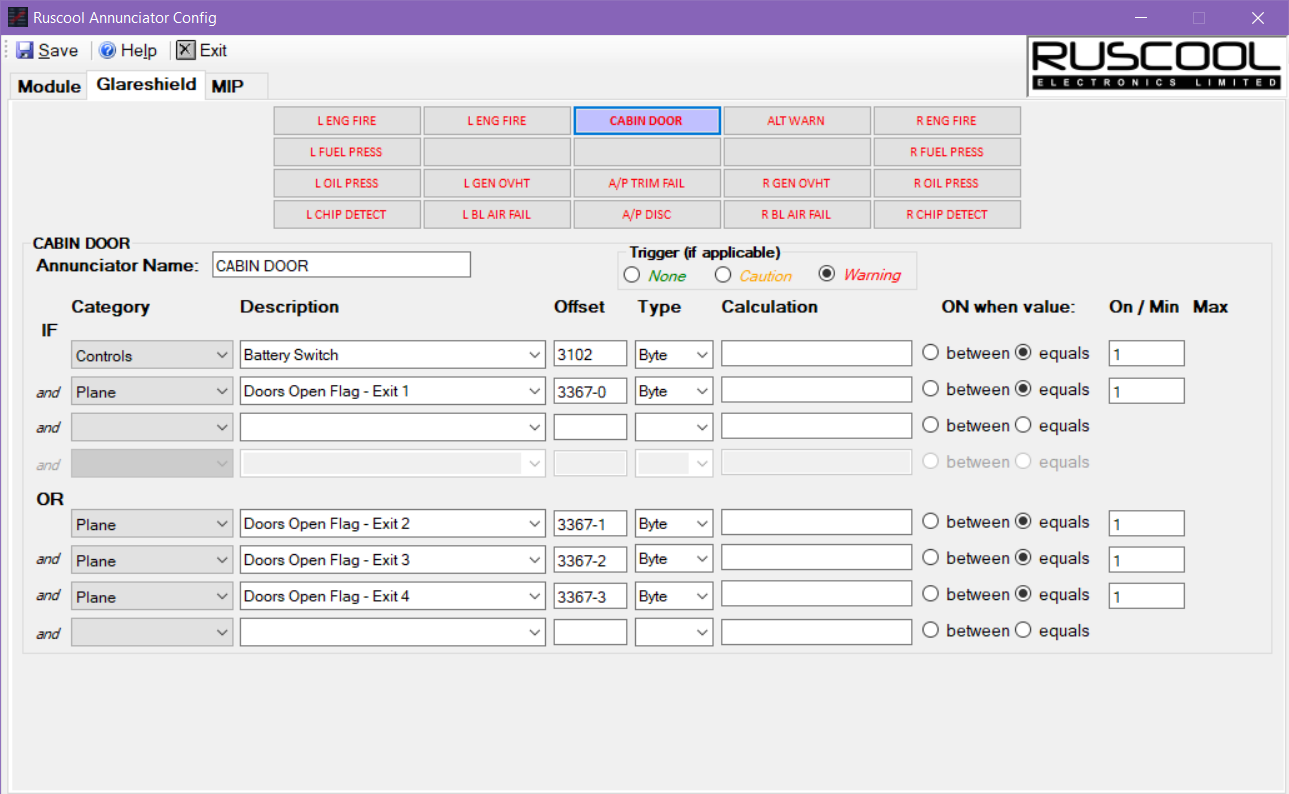The image size is (1289, 794).
Task: Select the CABIN DOOR annunciator button
Action: (x=647, y=121)
